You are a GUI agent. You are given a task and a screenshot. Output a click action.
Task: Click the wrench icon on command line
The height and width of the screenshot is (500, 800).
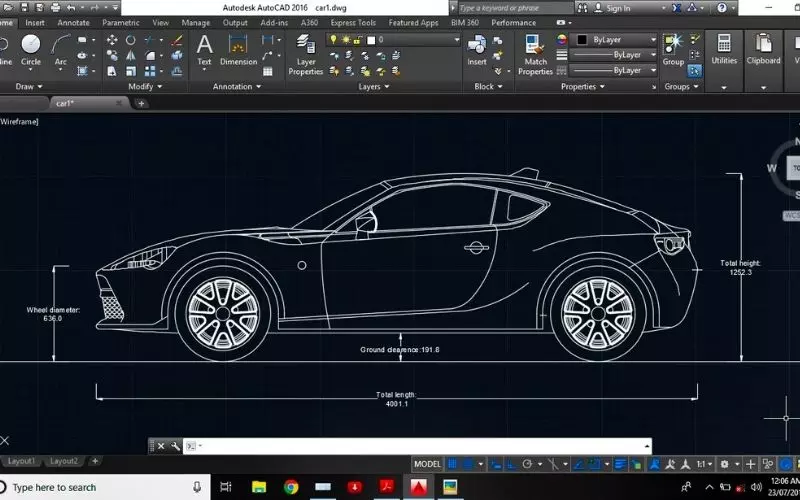[175, 446]
